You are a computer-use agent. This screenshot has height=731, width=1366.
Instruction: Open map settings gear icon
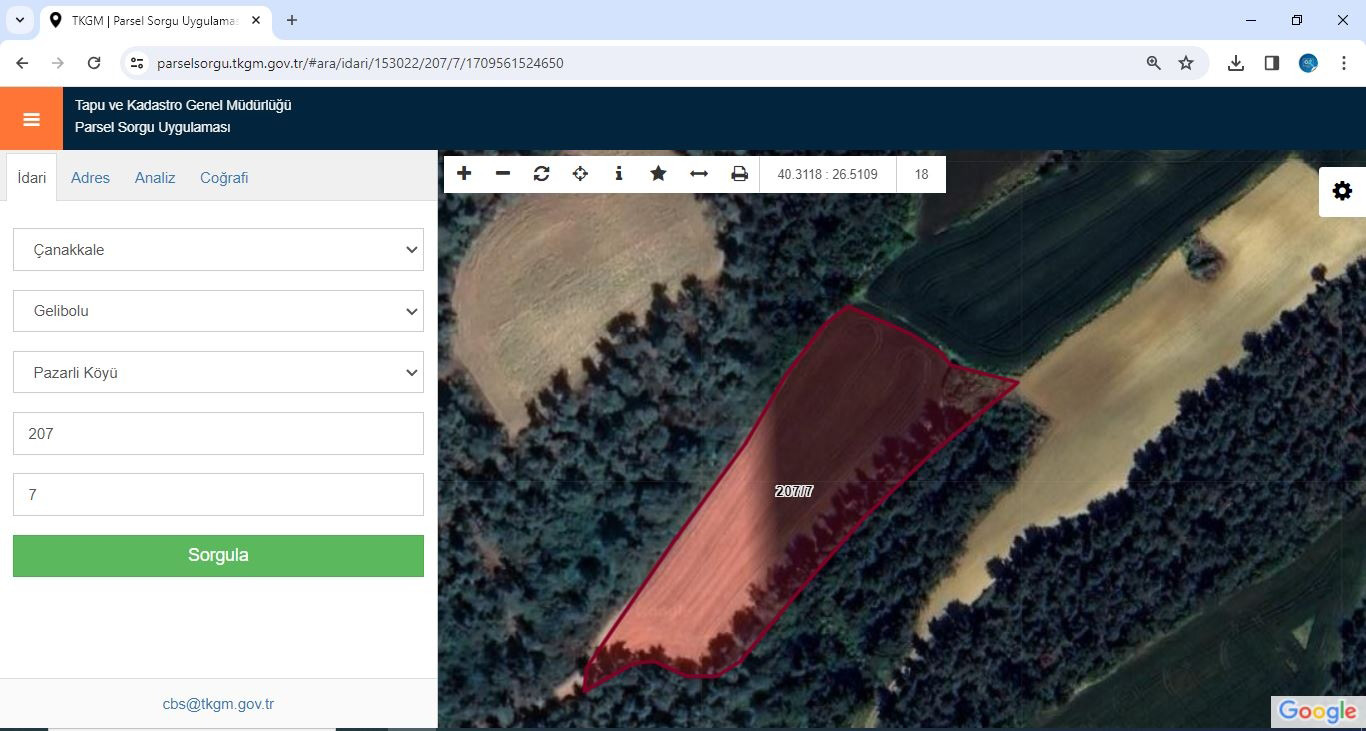pyautogui.click(x=1342, y=191)
